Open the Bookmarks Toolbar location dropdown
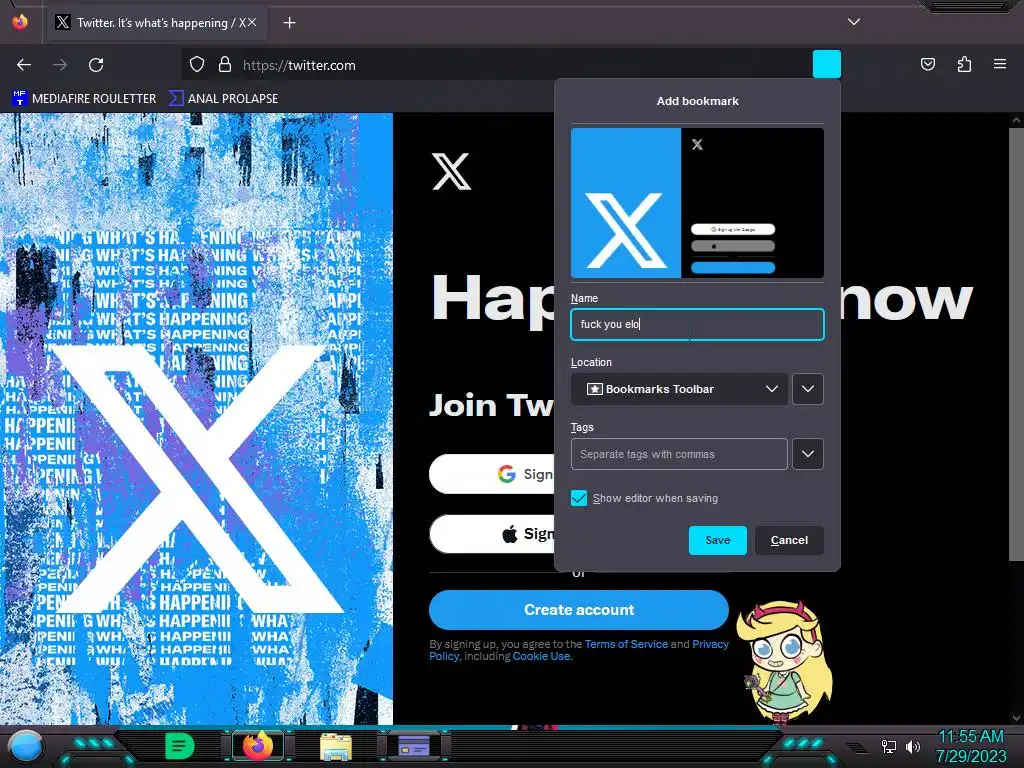The height and width of the screenshot is (768, 1024). click(679, 389)
